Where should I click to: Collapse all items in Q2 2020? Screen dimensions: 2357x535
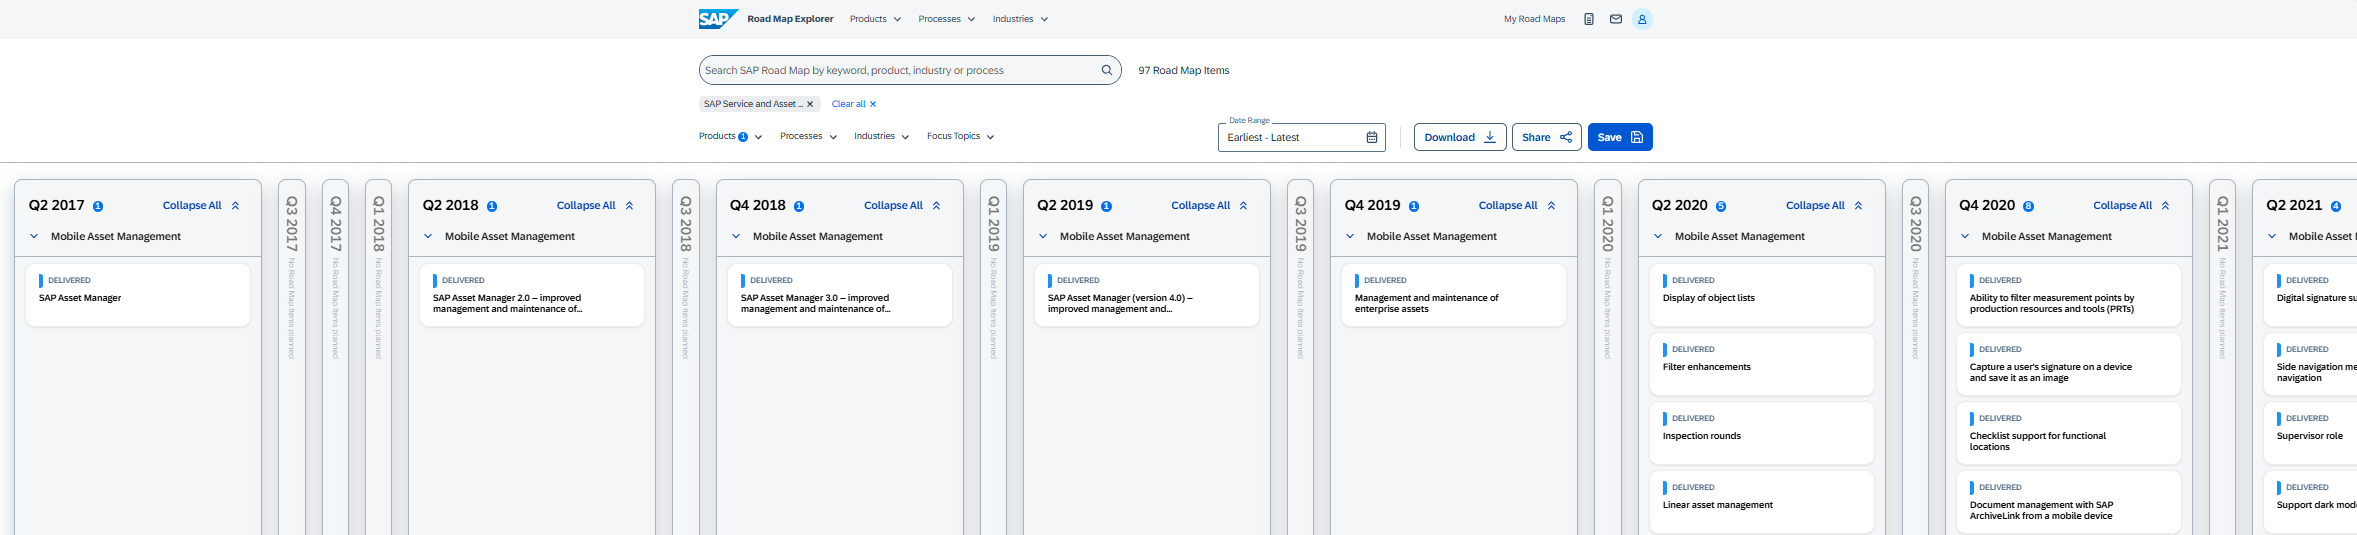[1824, 205]
